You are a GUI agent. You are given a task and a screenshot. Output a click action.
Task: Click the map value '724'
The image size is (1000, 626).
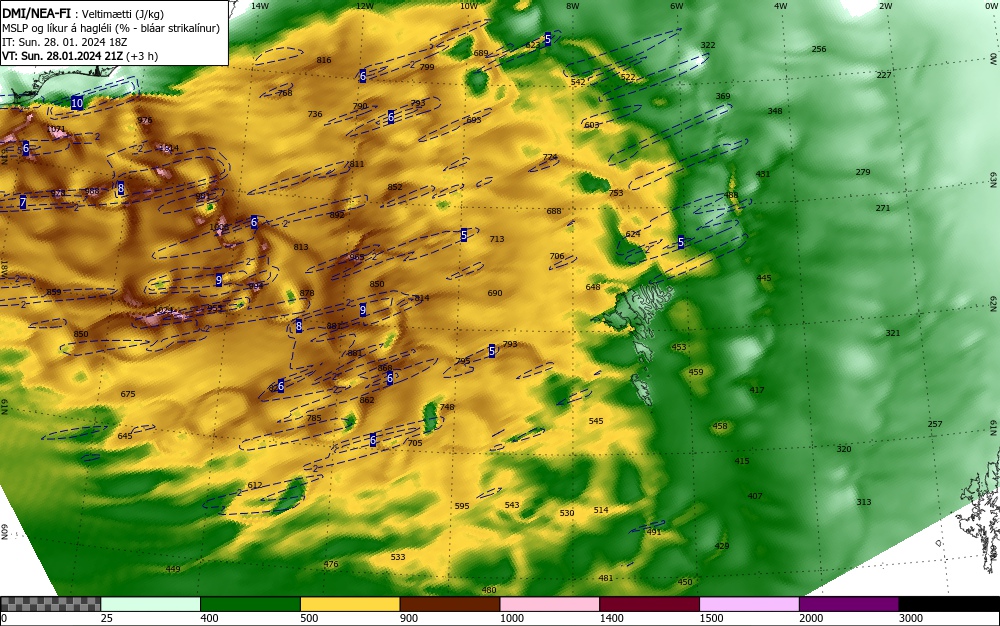tap(550, 157)
